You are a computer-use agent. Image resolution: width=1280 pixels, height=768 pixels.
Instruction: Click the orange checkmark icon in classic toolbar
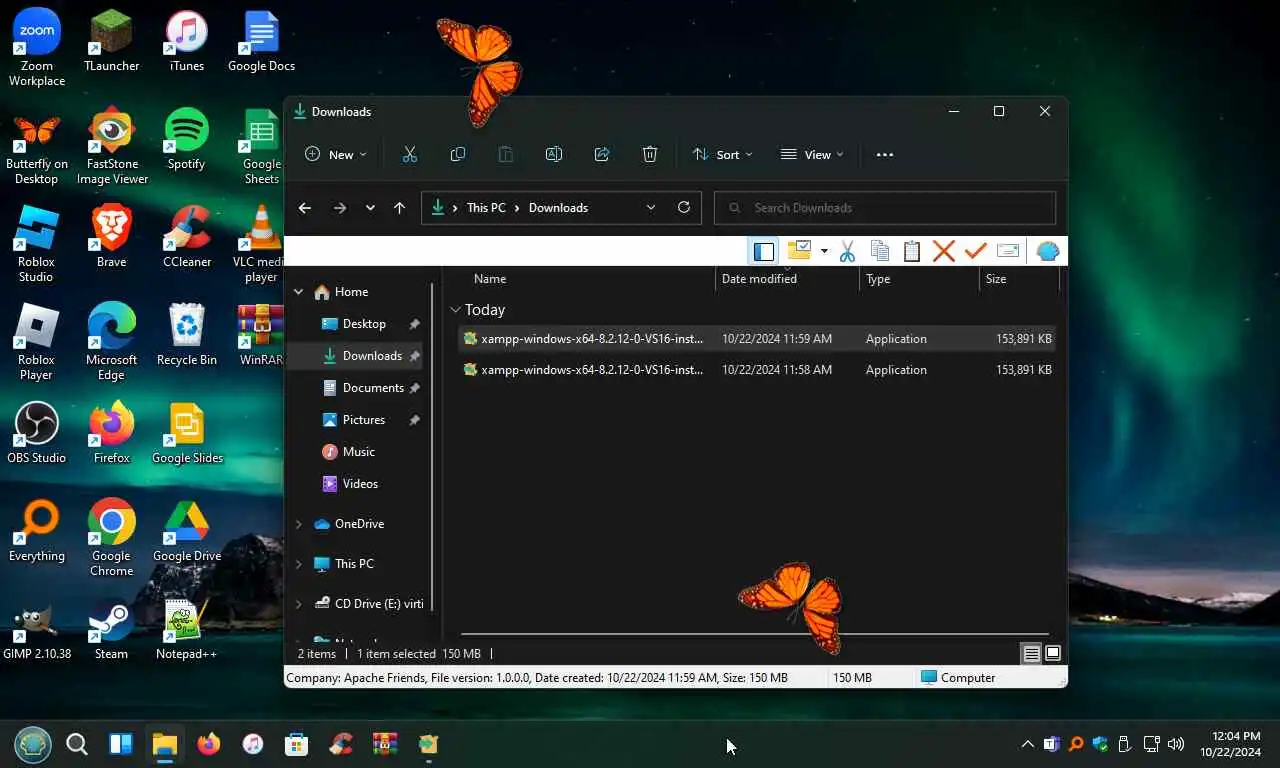coord(976,251)
